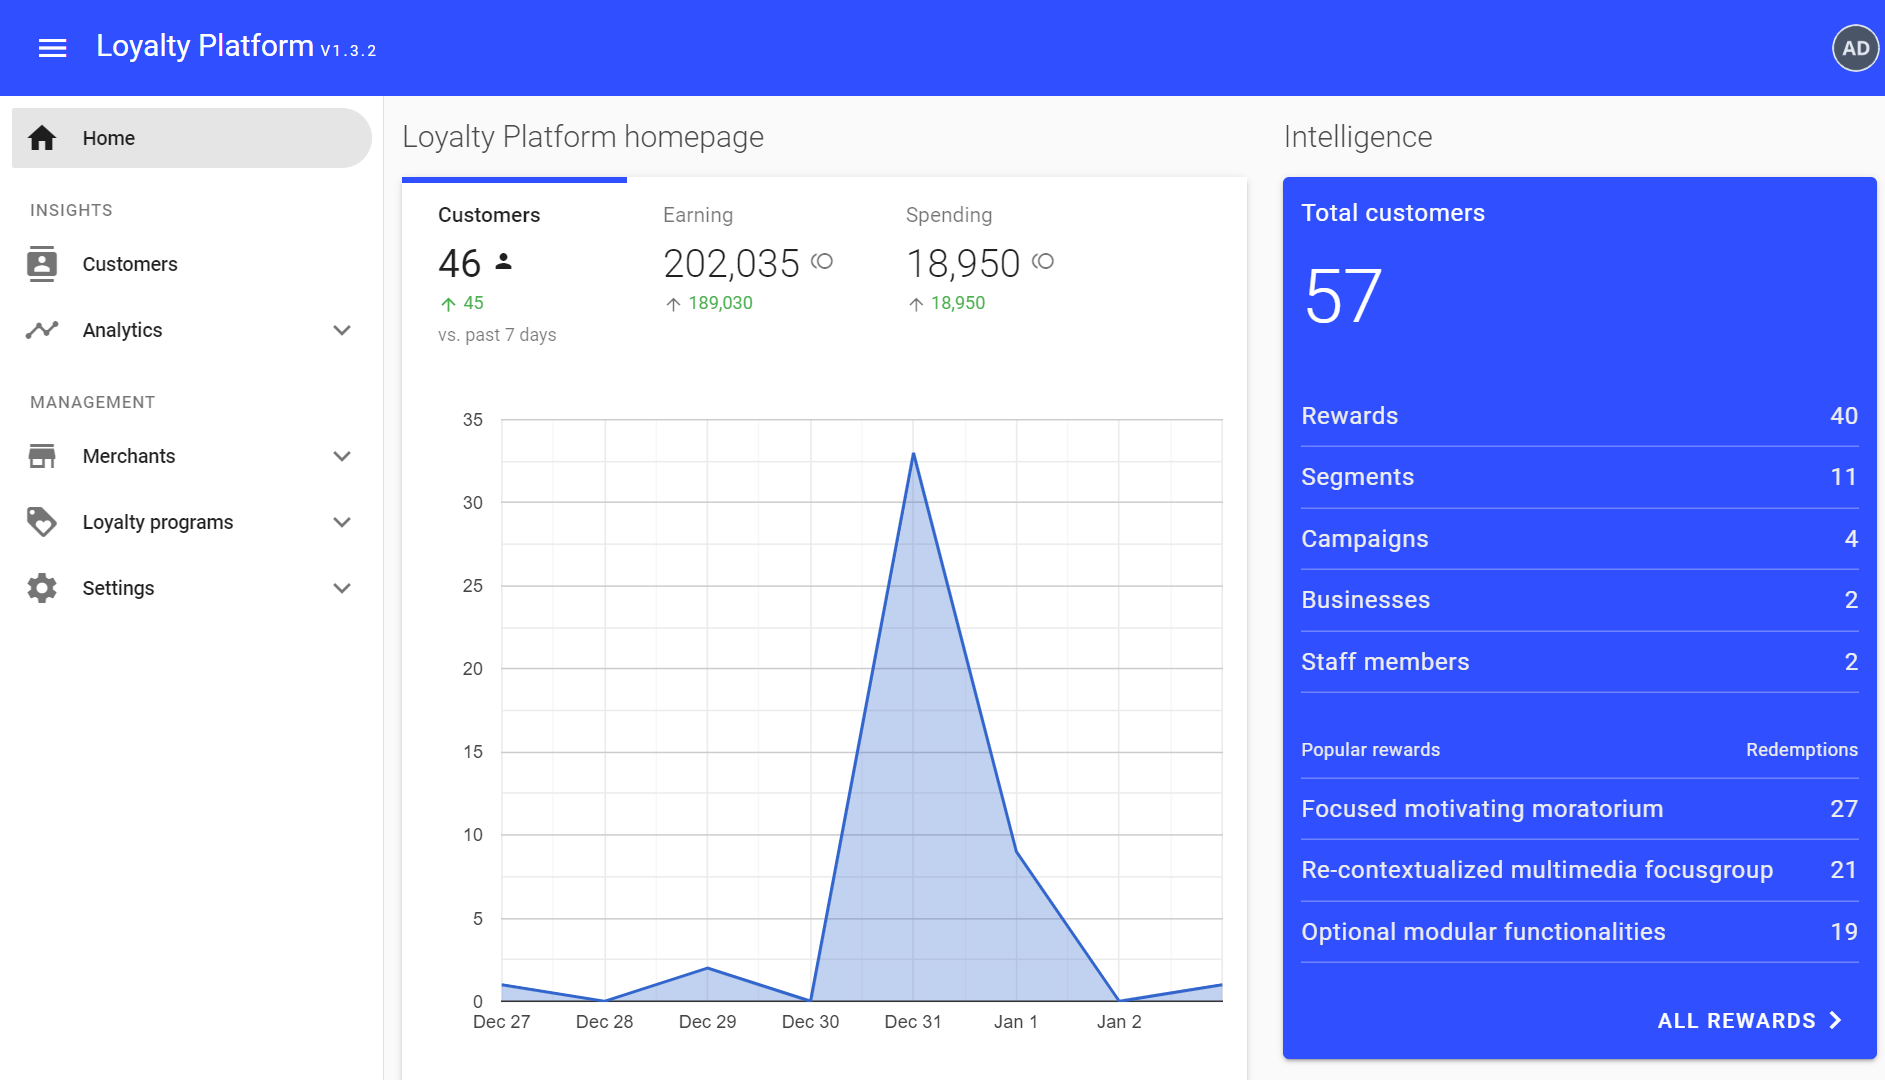Click the Jan 2 axis label
The image size is (1885, 1080).
(1119, 1022)
